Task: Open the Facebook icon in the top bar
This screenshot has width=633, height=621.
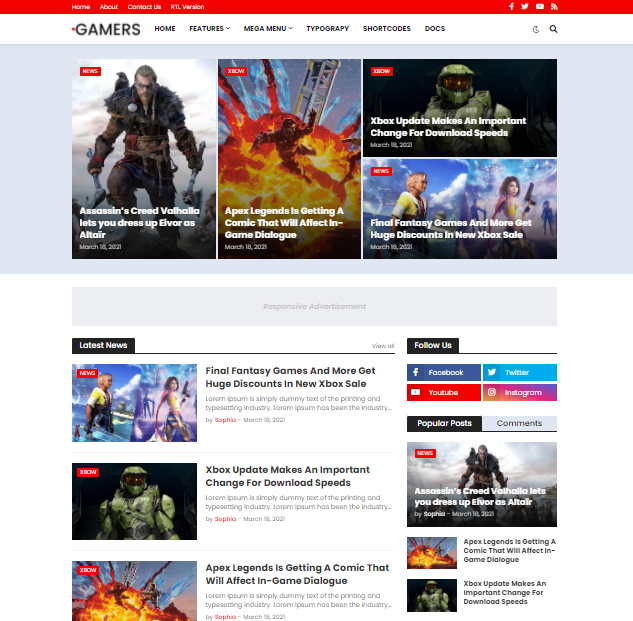Action: tap(511, 6)
